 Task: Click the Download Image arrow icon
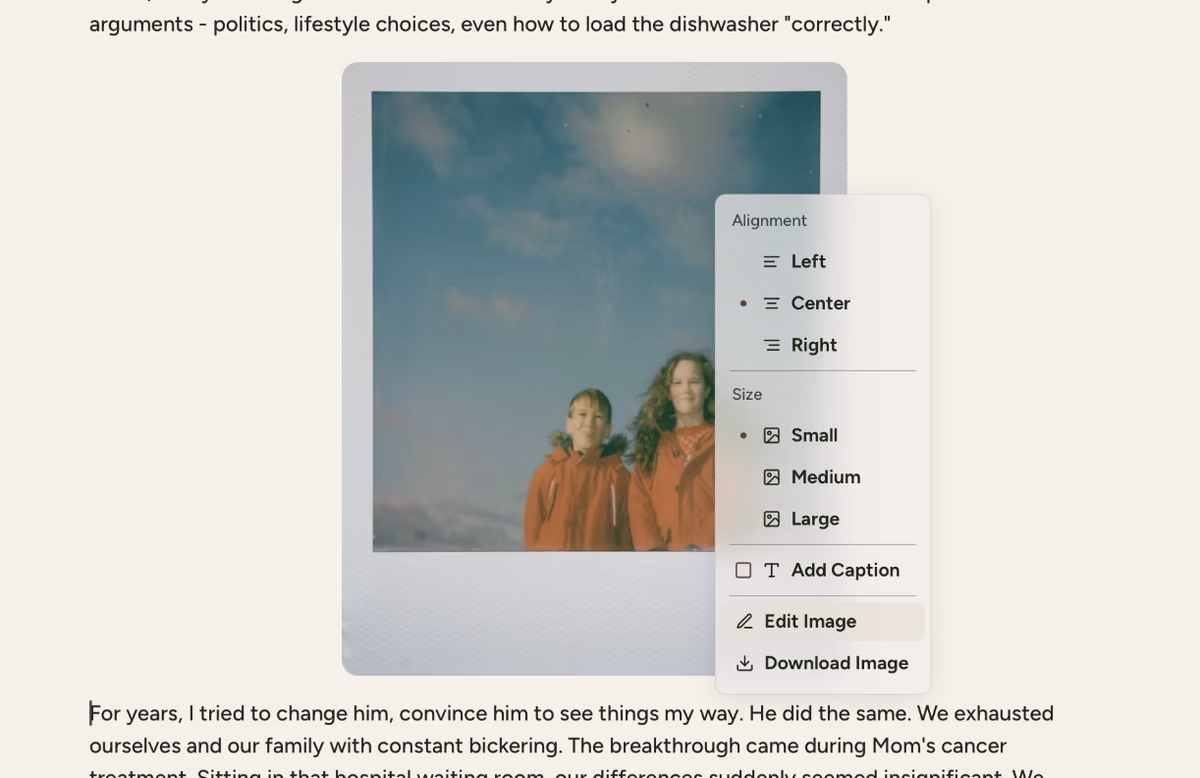pyautogui.click(x=744, y=664)
